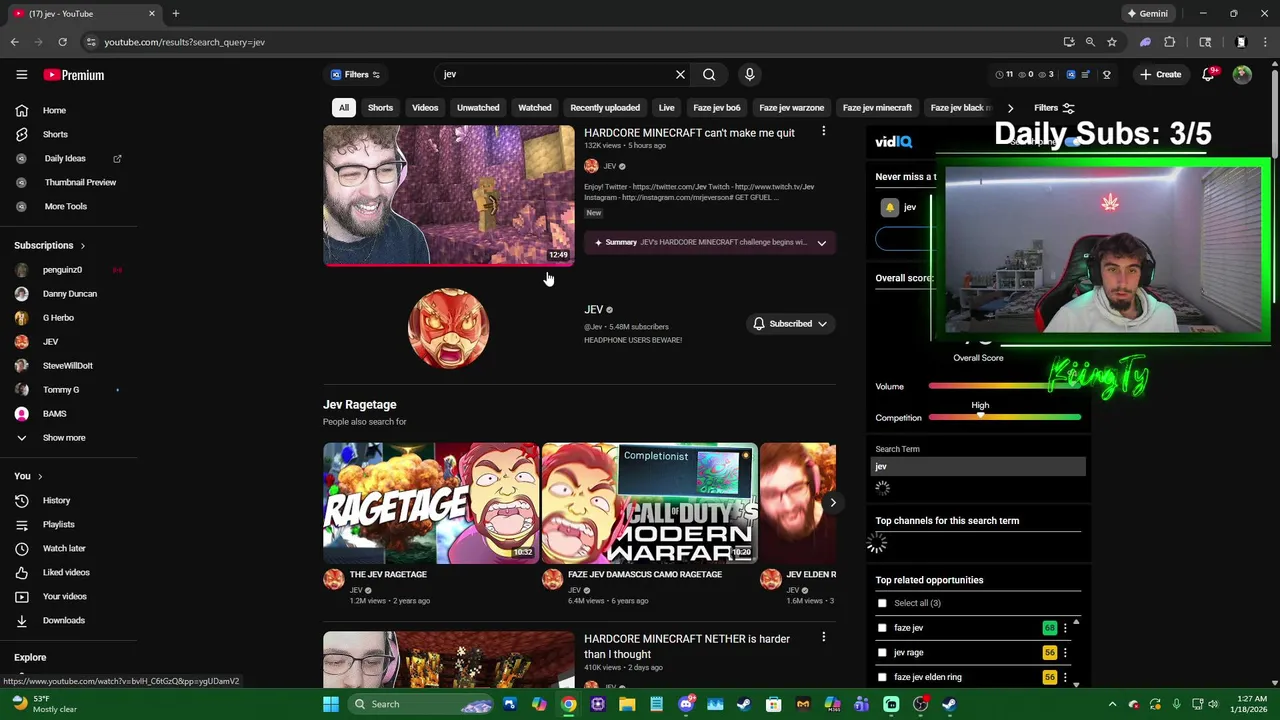Open options for HARDCORE MINECRAFT NETHER video
This screenshot has height=720, width=1280.
(823, 638)
